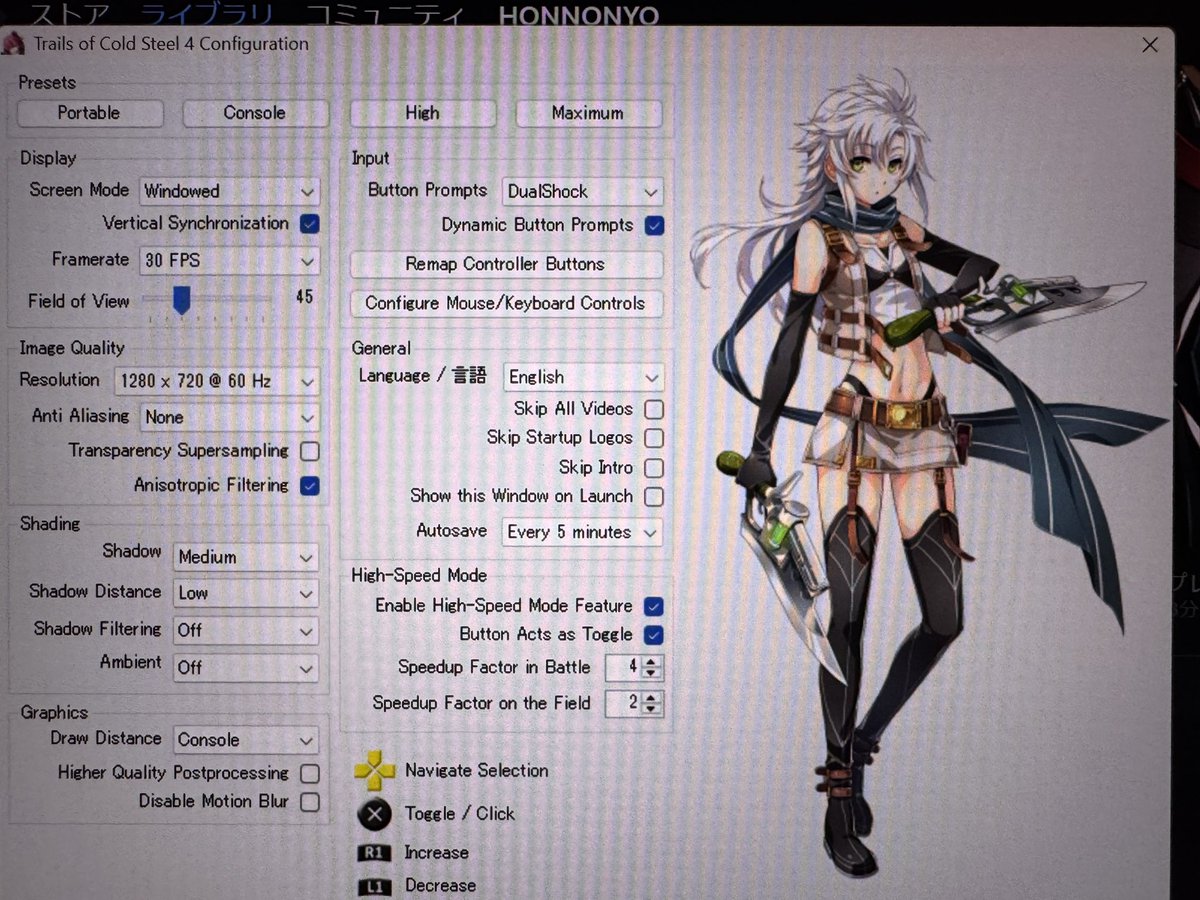This screenshot has width=1200, height=900.
Task: Apply the Console preset
Action: (255, 113)
